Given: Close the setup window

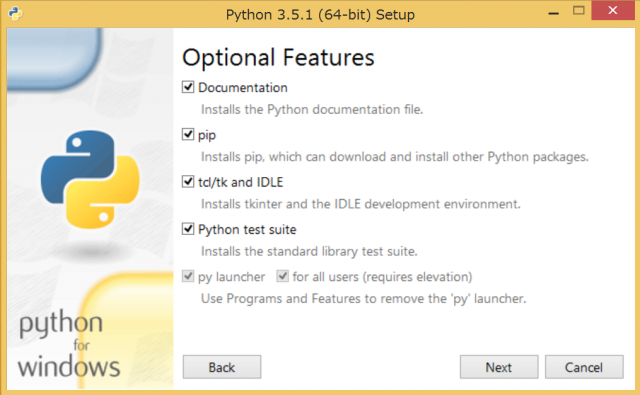Looking at the screenshot, I should [613, 11].
